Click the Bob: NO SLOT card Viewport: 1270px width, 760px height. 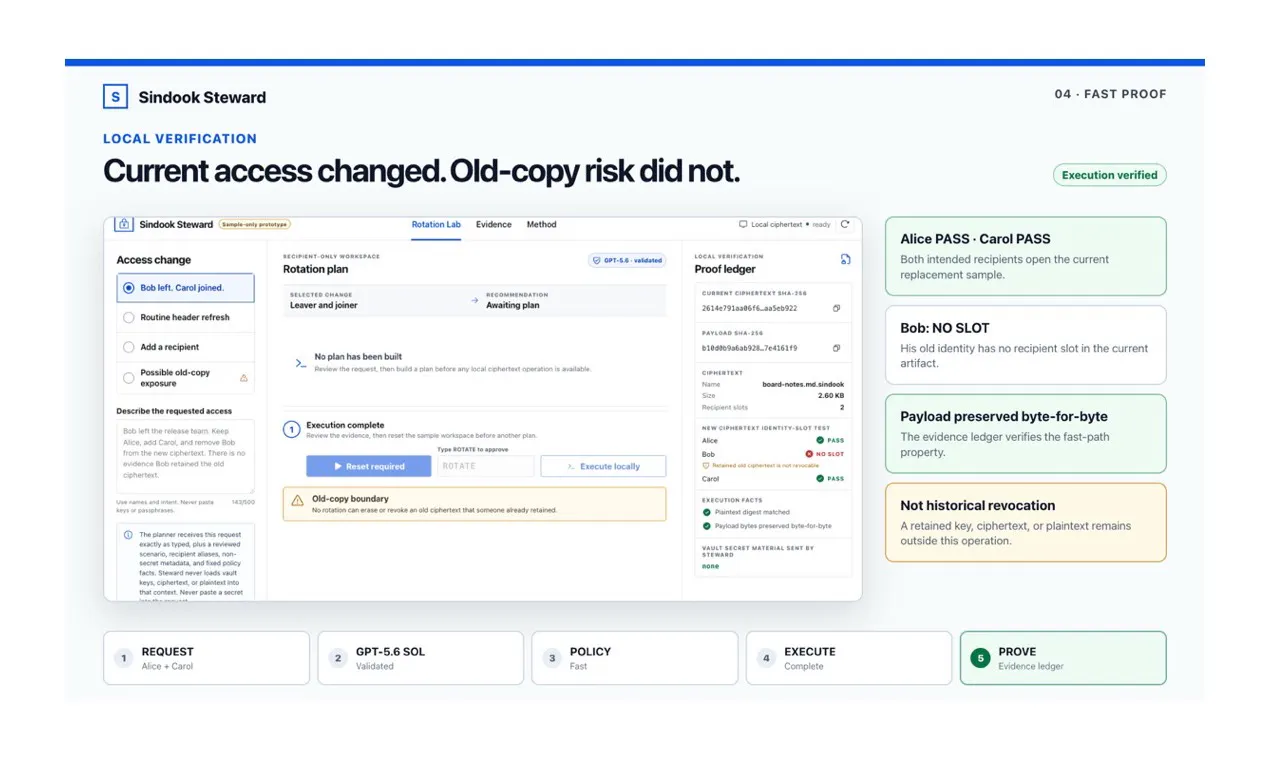(1026, 345)
